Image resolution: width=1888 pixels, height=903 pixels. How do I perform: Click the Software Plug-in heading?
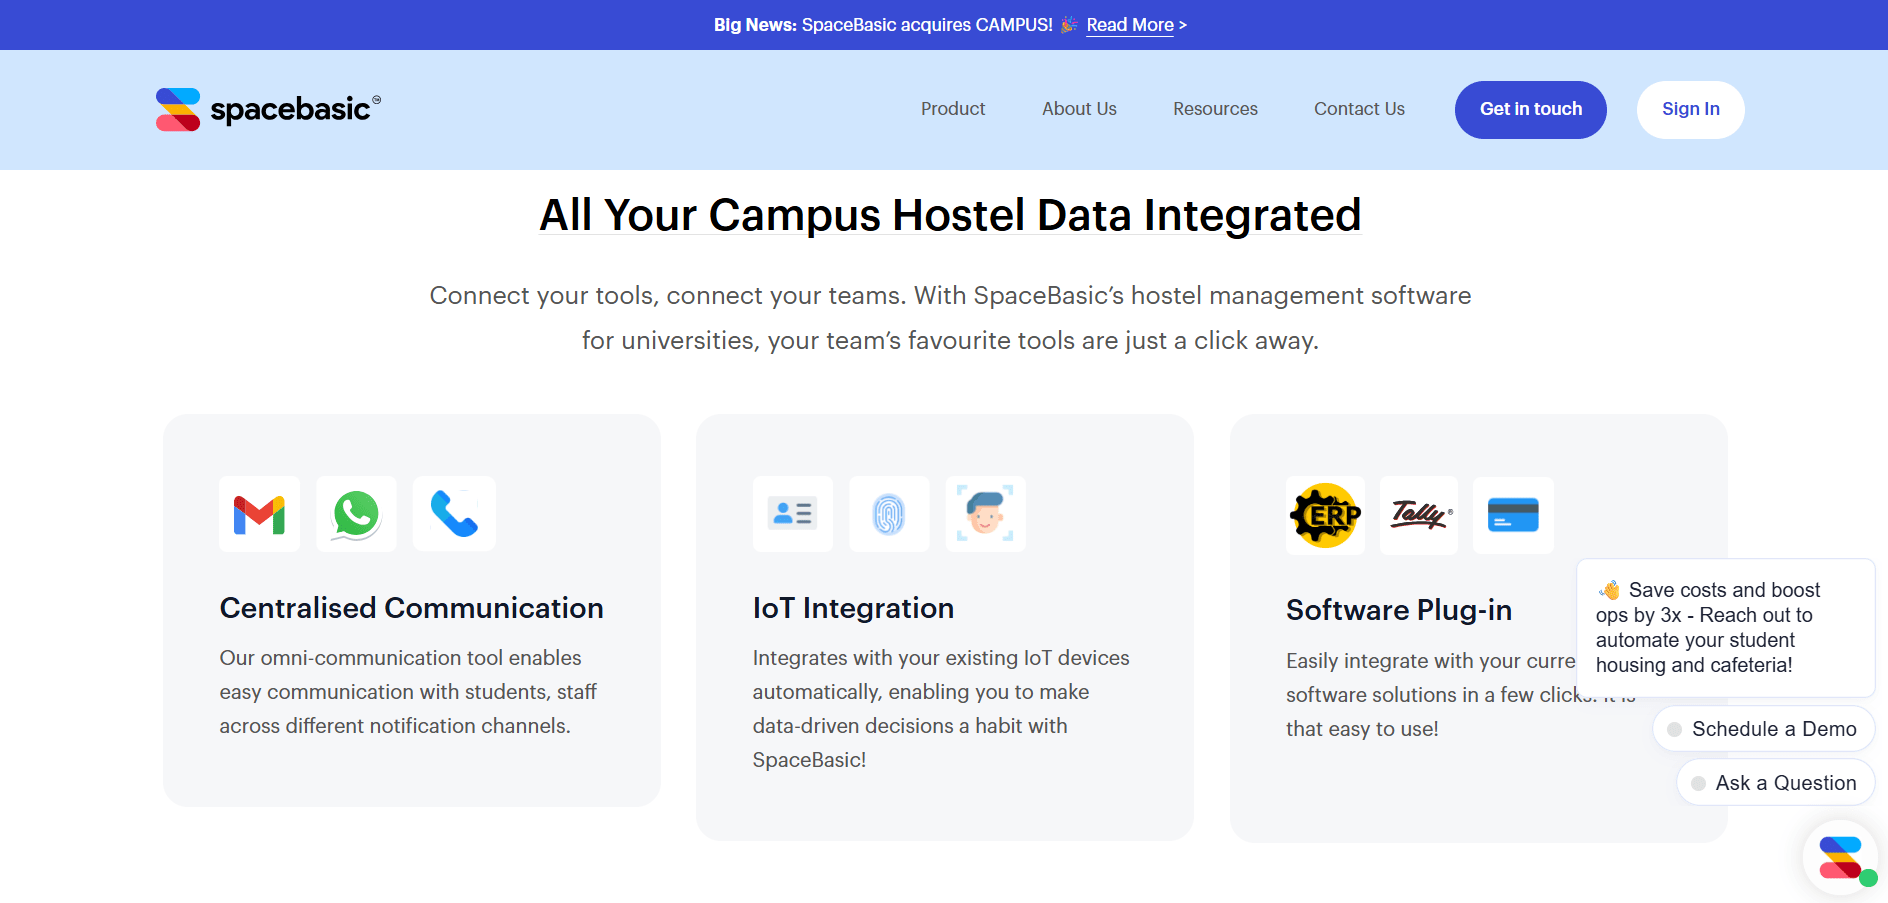[x=1399, y=610]
